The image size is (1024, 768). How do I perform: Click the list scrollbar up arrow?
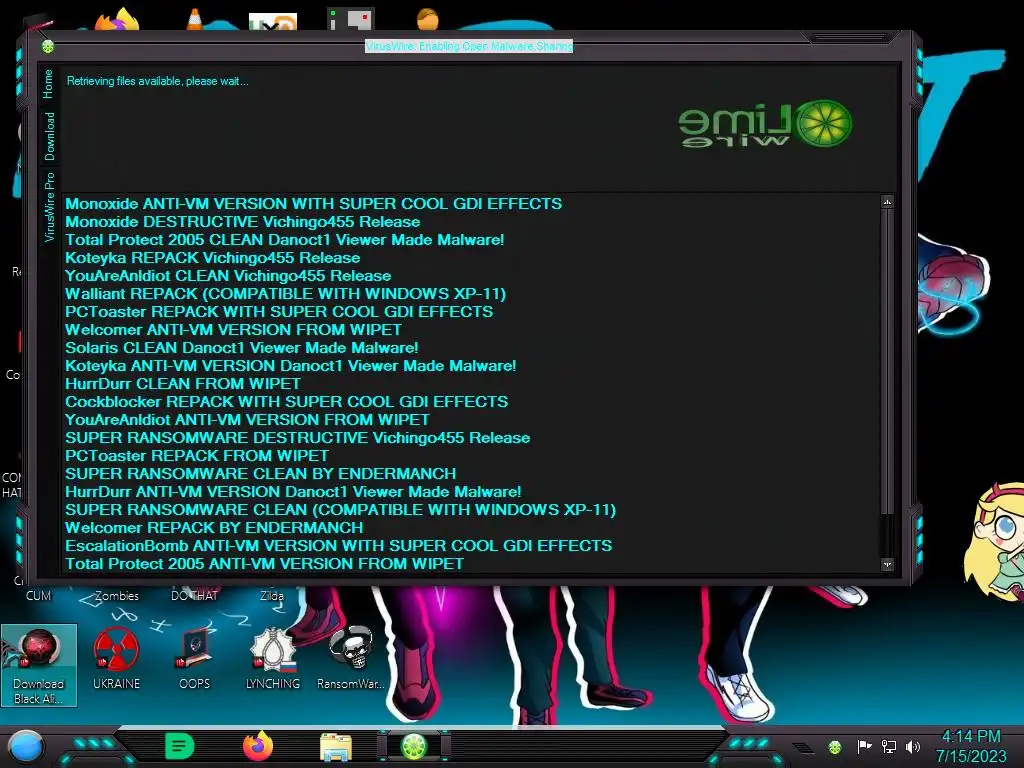(887, 202)
